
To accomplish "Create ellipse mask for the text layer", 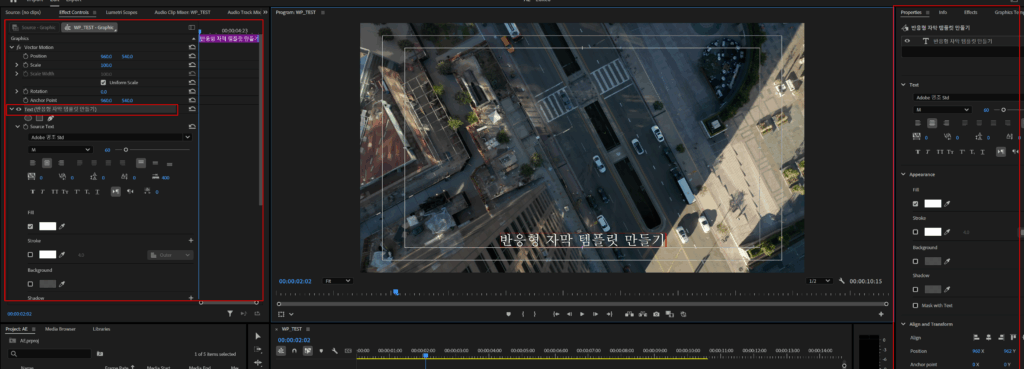I will pos(28,118).
